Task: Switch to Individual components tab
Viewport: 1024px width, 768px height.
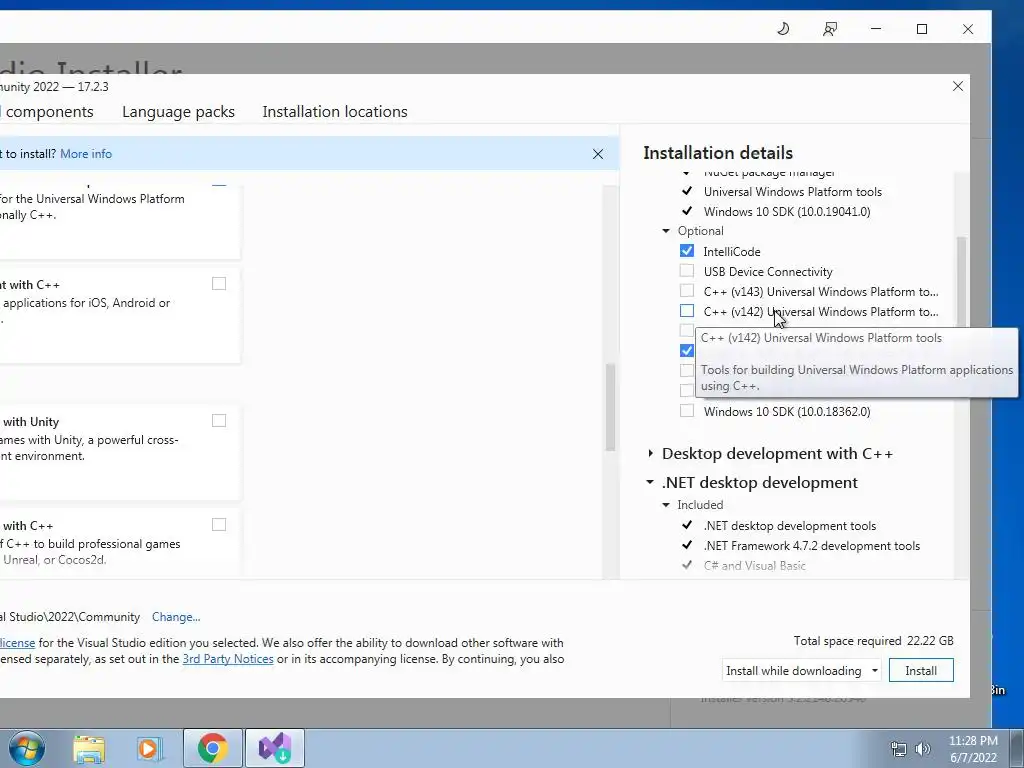Action: click(47, 112)
